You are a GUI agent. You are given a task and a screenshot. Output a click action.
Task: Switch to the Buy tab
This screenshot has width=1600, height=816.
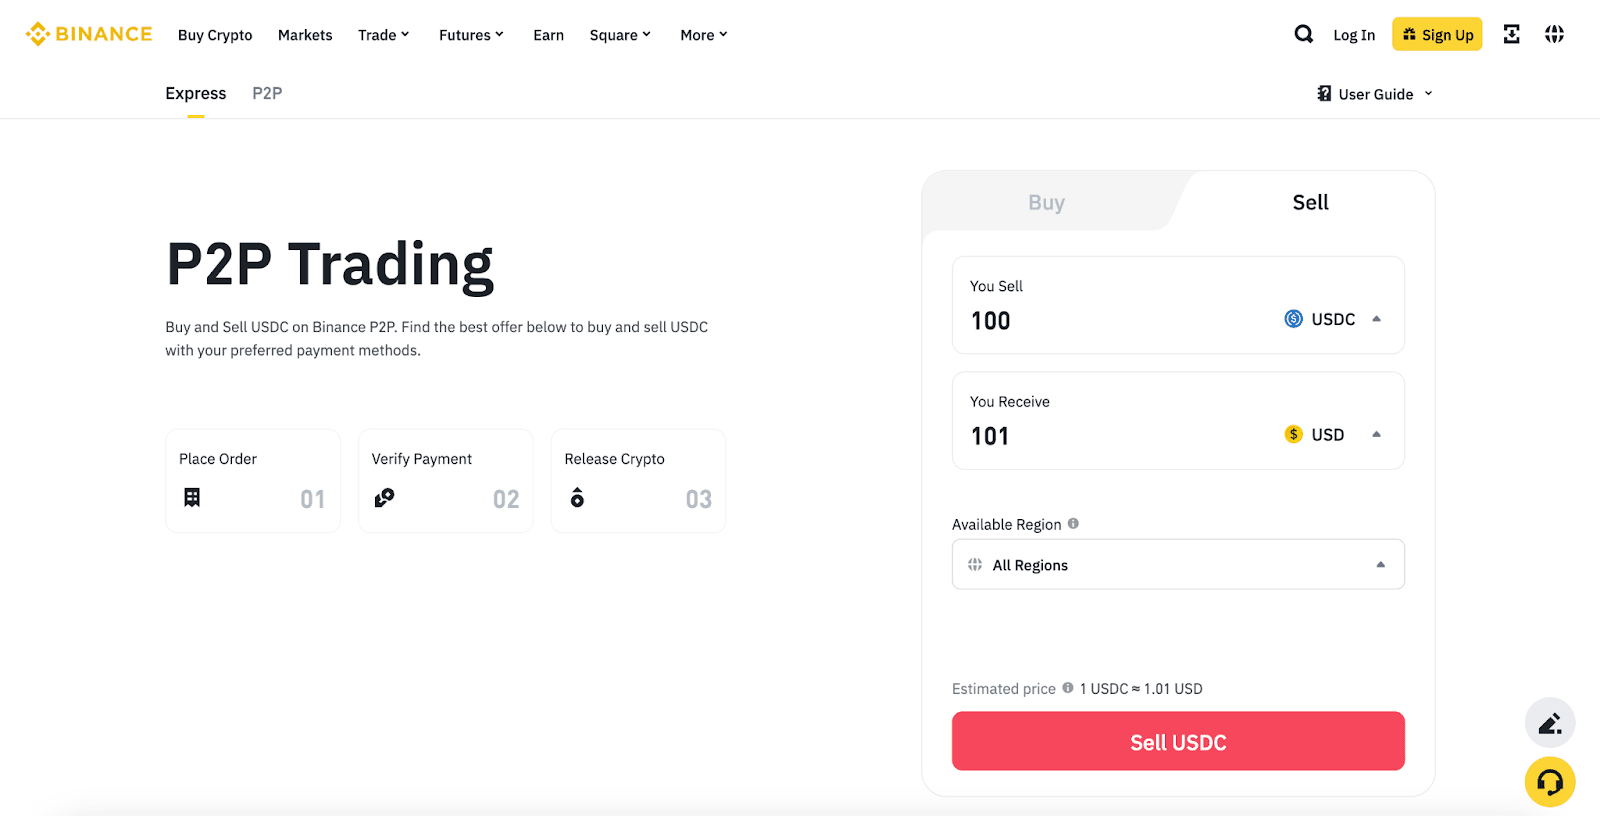pos(1046,203)
